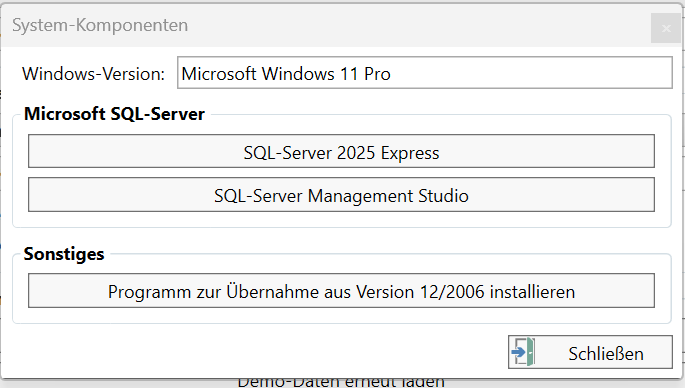The height and width of the screenshot is (388, 685).
Task: Click the Windows-Version label
Action: (x=93, y=73)
